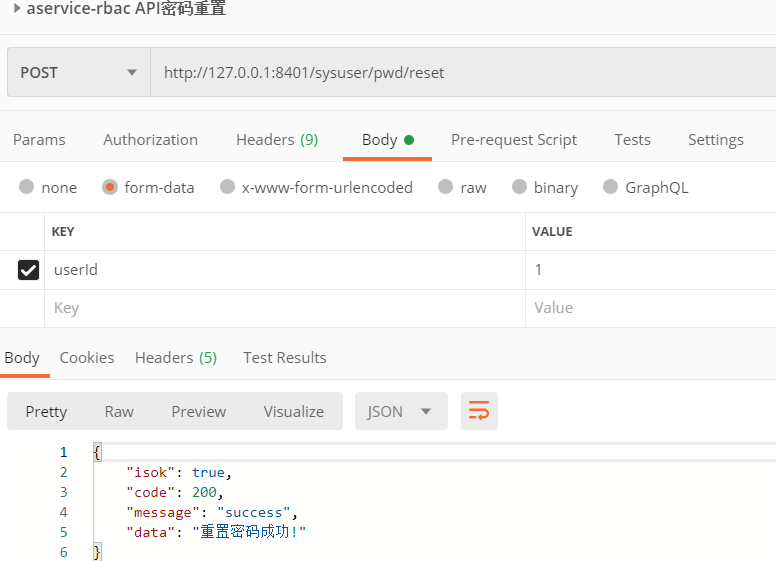Open the request Headers (9) tab

(x=277, y=140)
